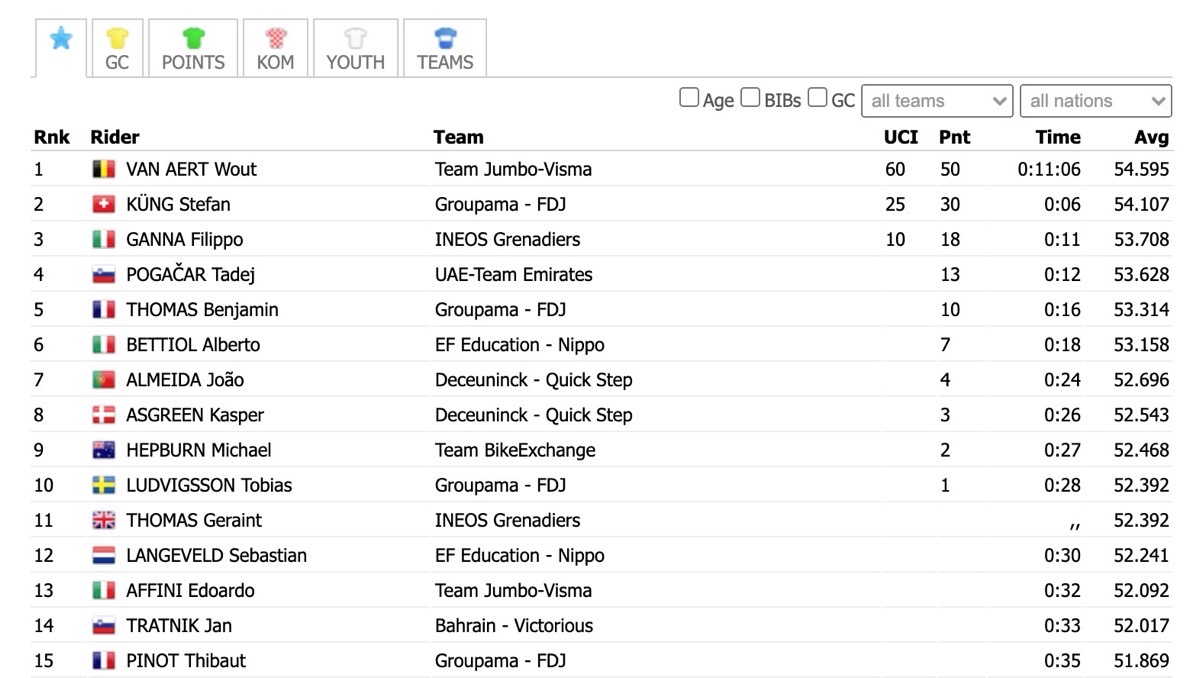Tick the BIBs checkbox
Screen dimensions: 1200x678
click(x=750, y=98)
